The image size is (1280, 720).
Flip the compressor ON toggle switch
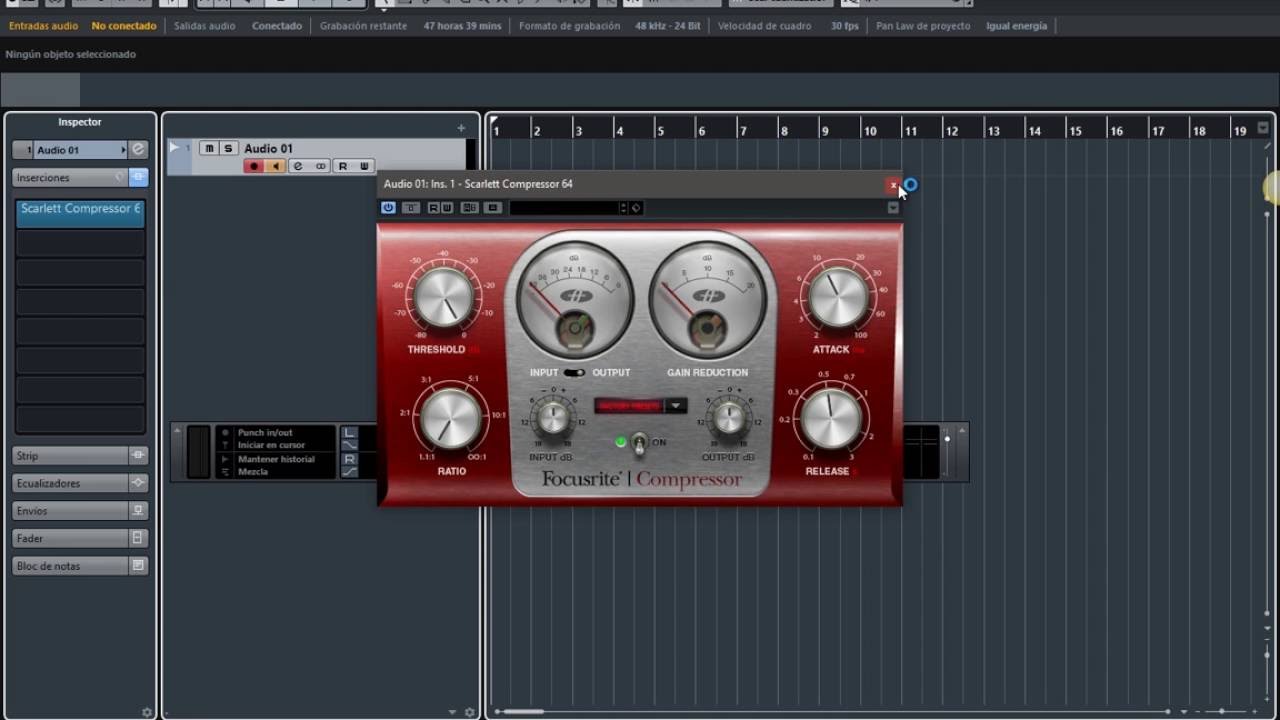pos(638,443)
